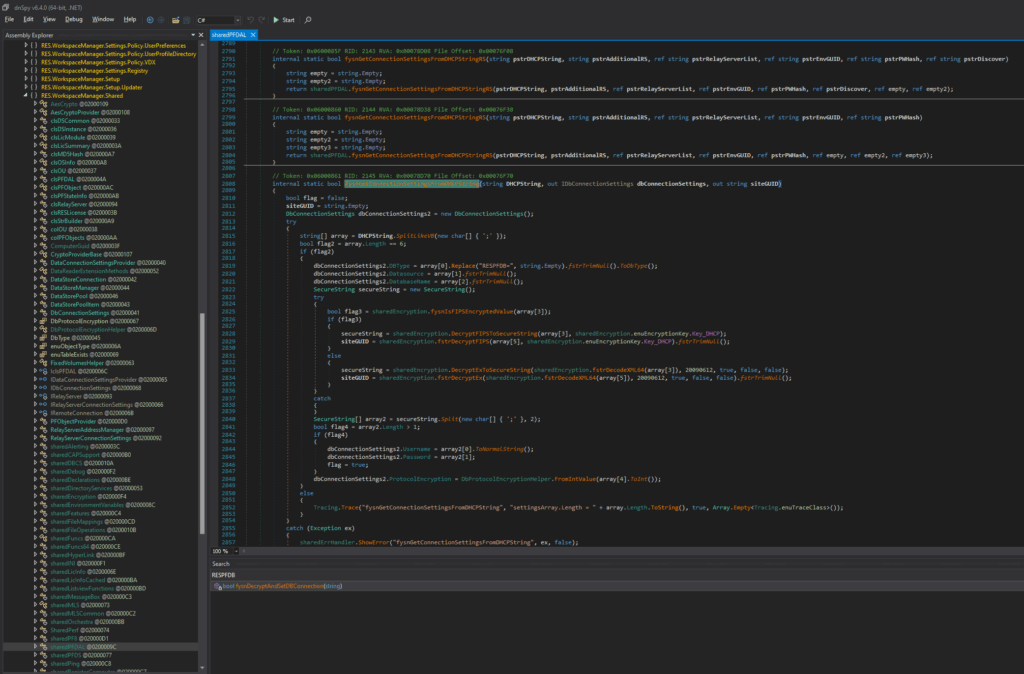Open search with the magnifier icon
Image resolution: width=1024 pixels, height=674 pixels.
pos(307,19)
